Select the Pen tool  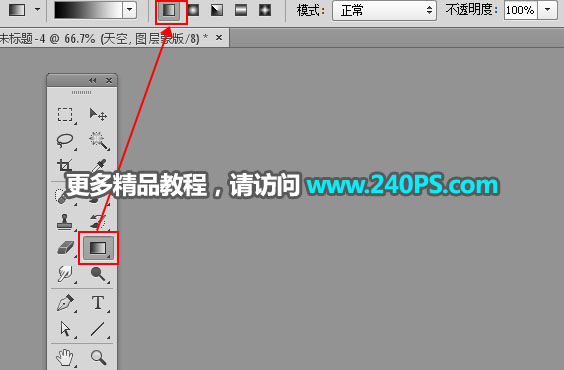point(65,303)
